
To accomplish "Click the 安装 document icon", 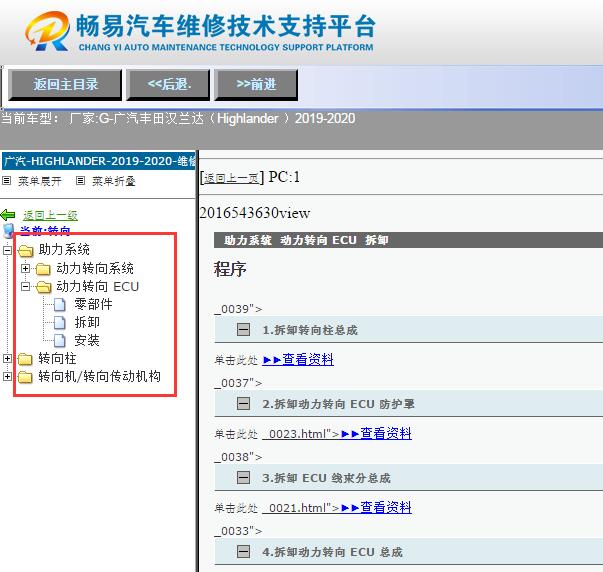I will click(x=60, y=340).
